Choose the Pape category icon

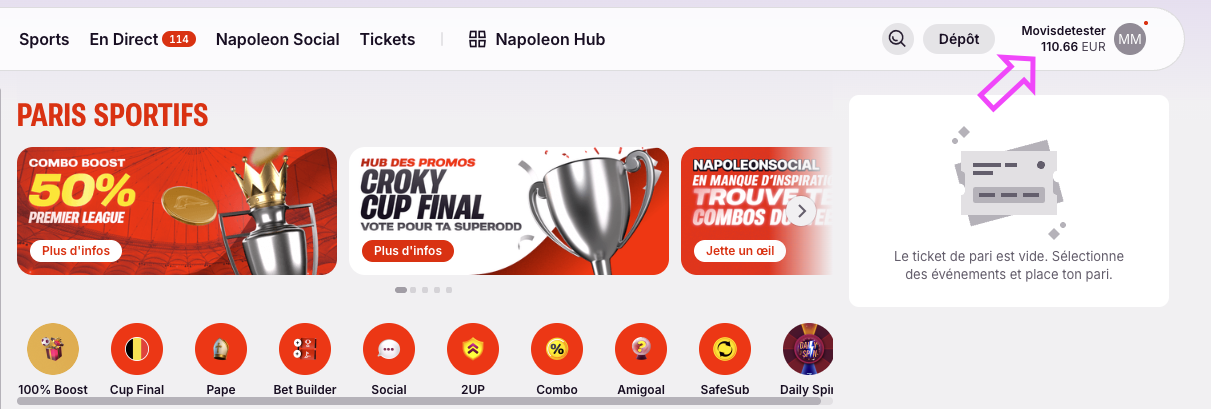pos(221,349)
